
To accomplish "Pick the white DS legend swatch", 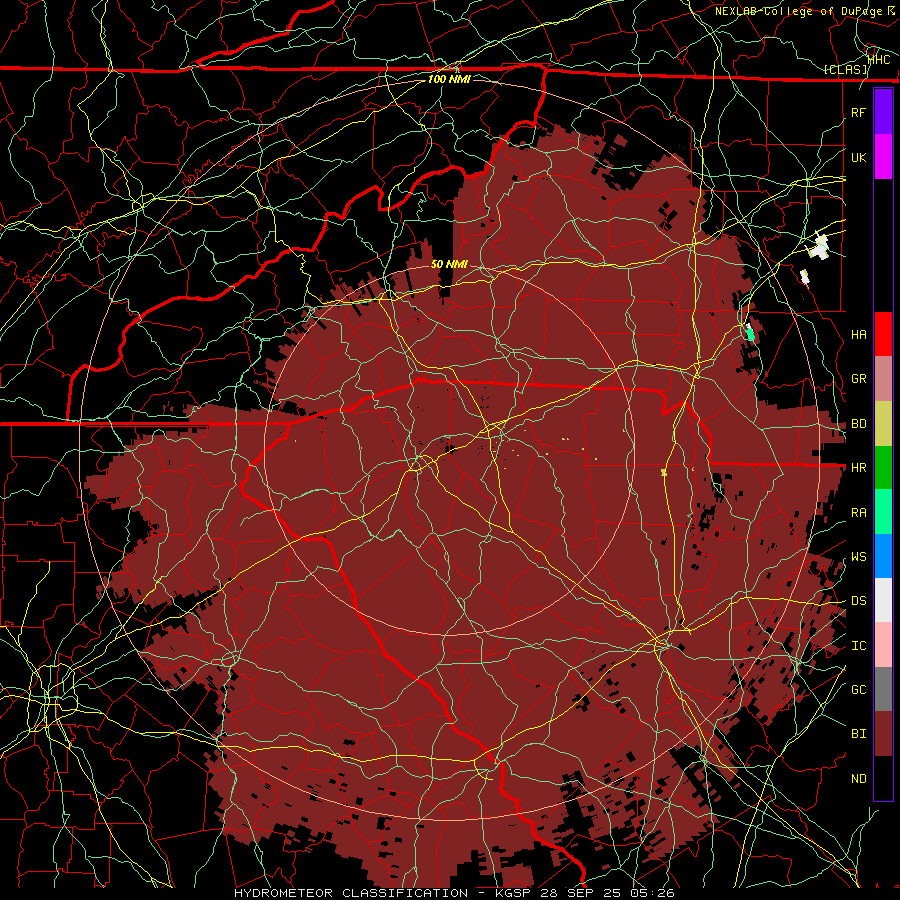I will (883, 600).
